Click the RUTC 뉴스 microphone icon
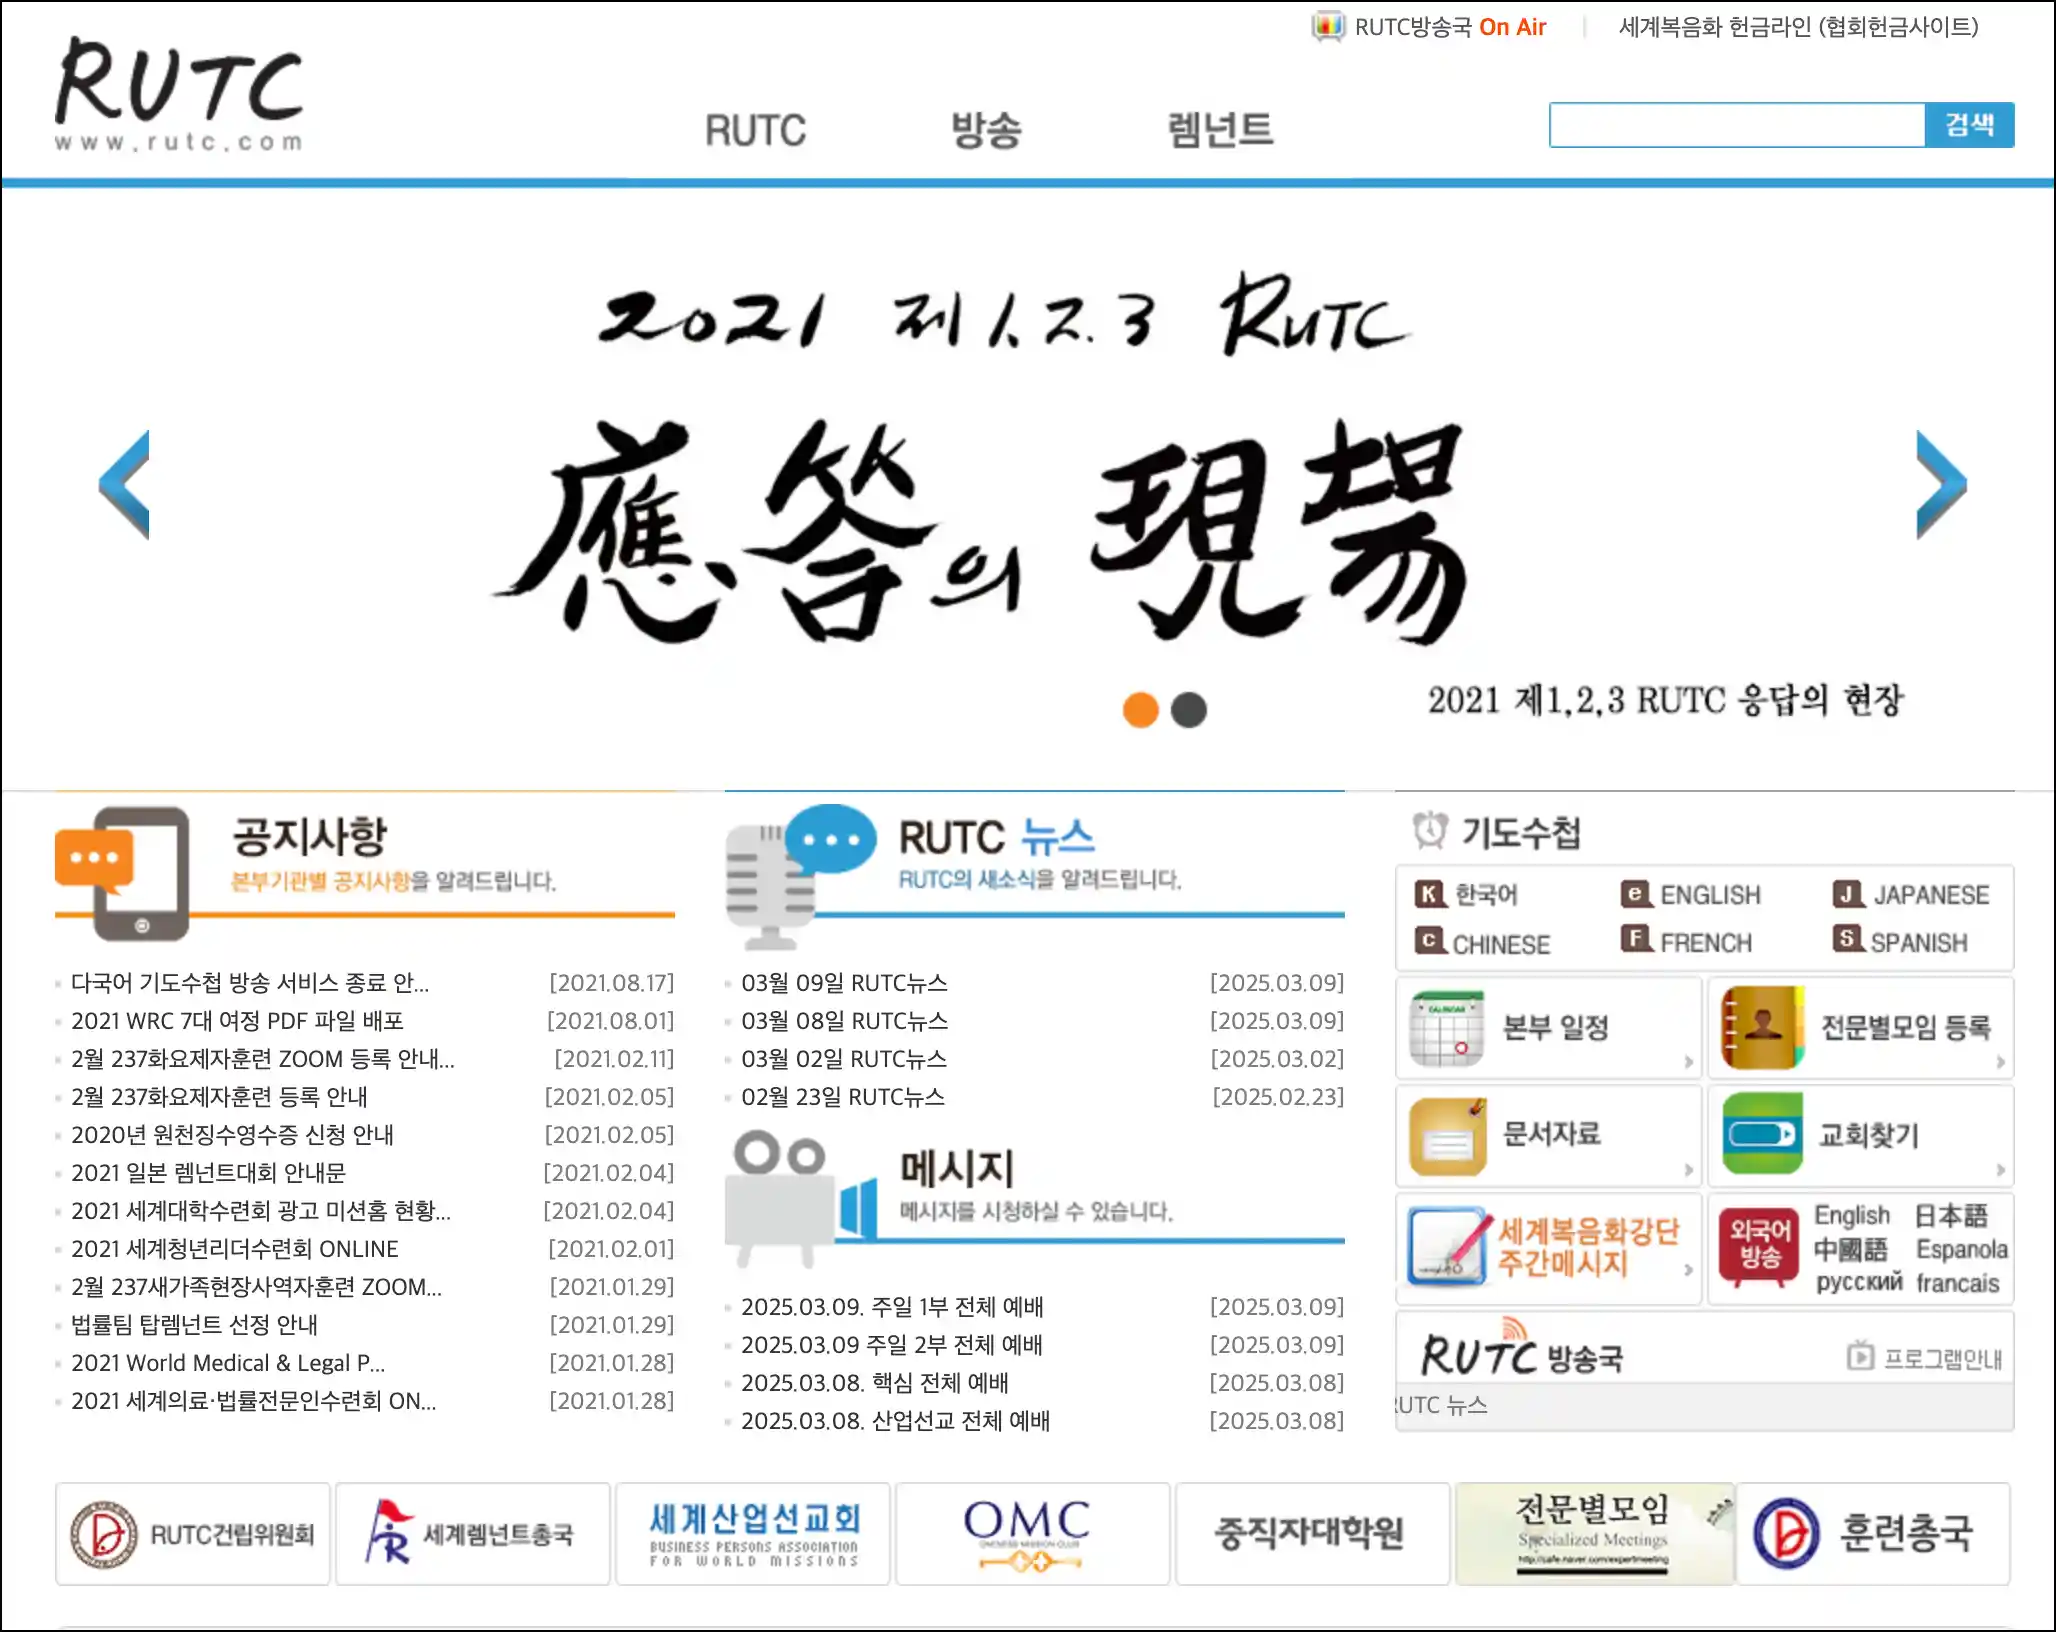This screenshot has width=2056, height=1632. point(800,876)
